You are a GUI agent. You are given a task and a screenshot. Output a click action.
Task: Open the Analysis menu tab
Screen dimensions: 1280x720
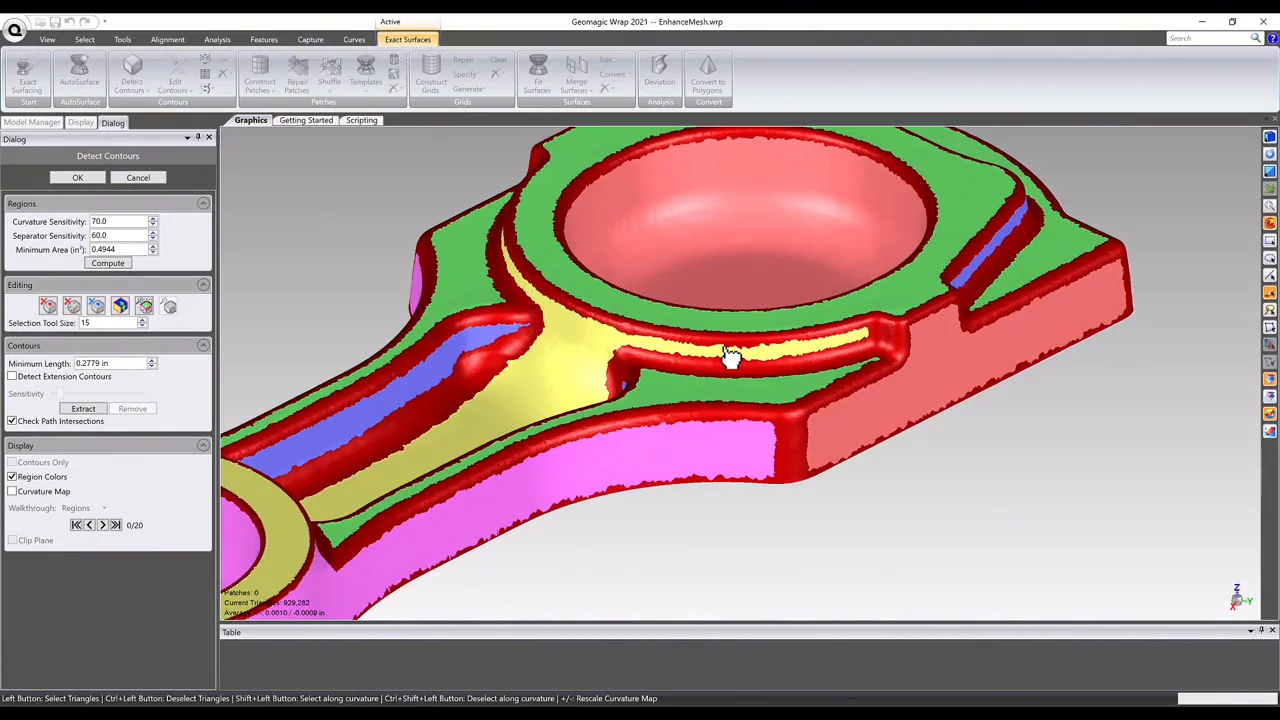coord(217,40)
